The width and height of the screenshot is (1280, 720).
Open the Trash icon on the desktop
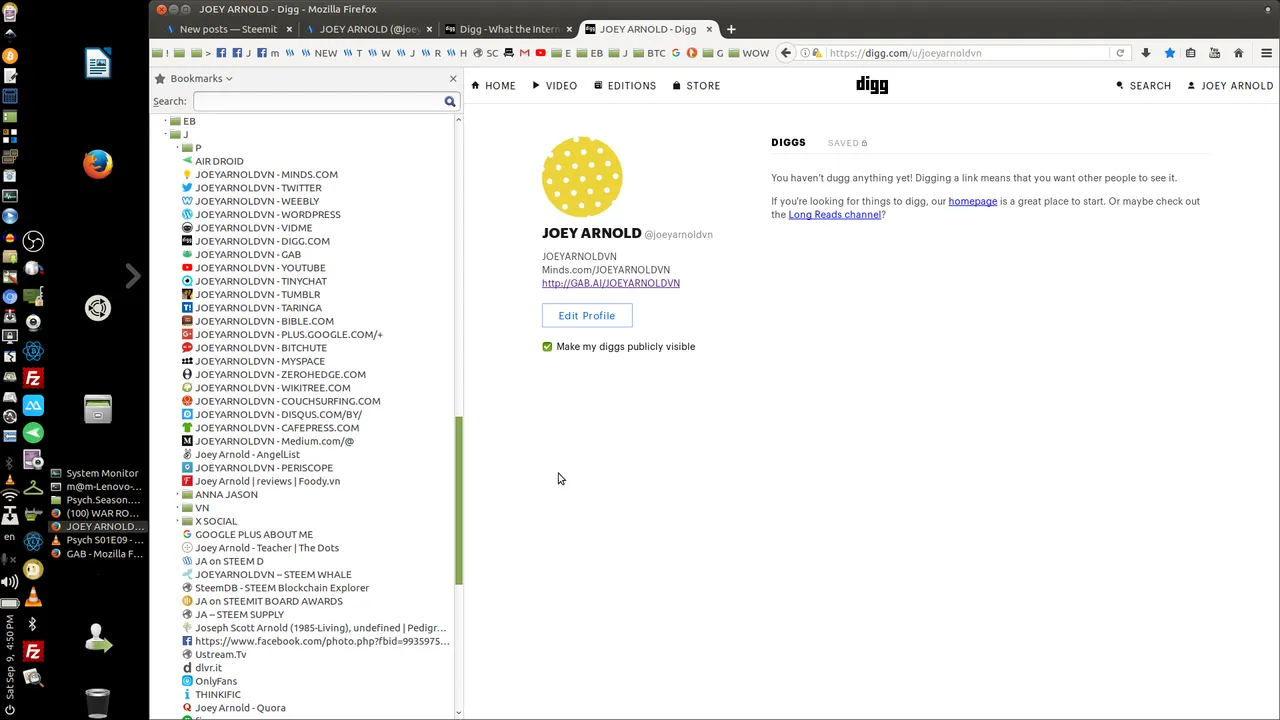tap(98, 702)
